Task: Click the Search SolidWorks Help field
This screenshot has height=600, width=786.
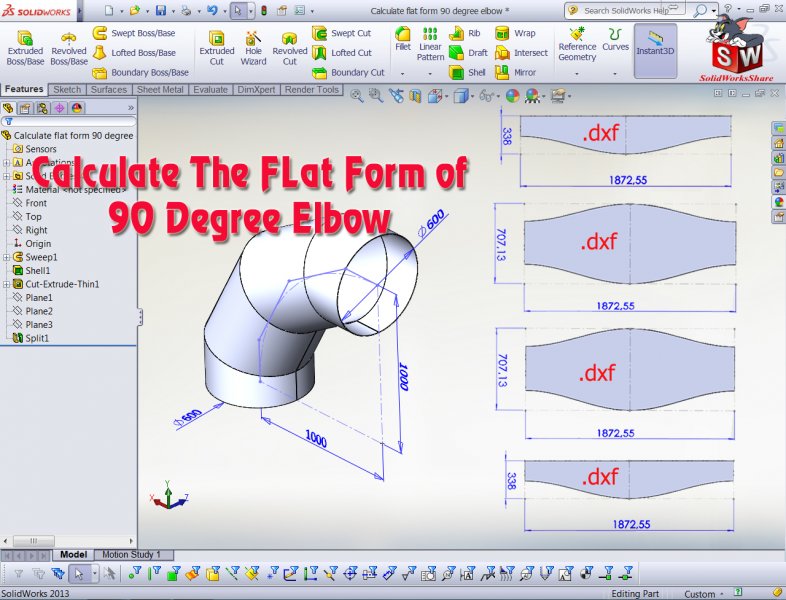Action: click(628, 11)
